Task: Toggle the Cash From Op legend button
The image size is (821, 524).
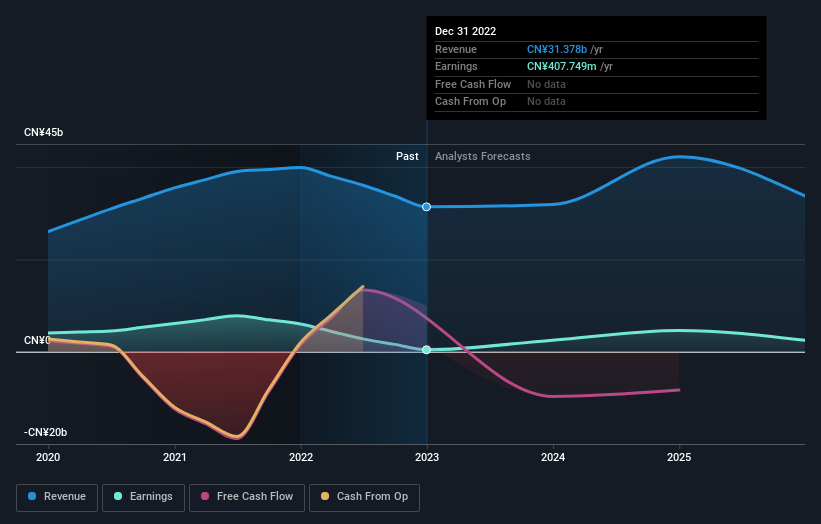Action: tap(364, 497)
